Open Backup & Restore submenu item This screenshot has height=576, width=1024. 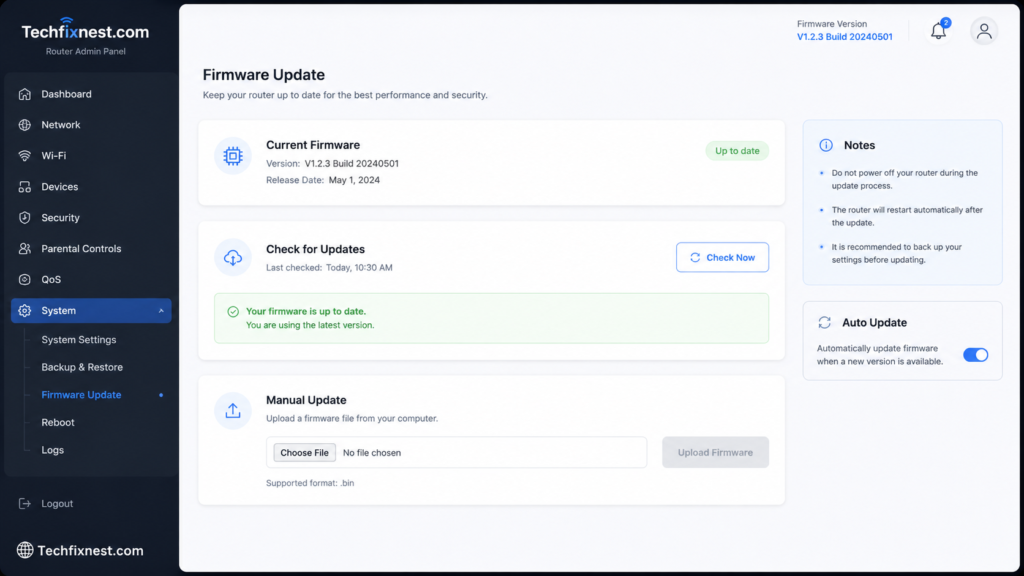(x=82, y=367)
